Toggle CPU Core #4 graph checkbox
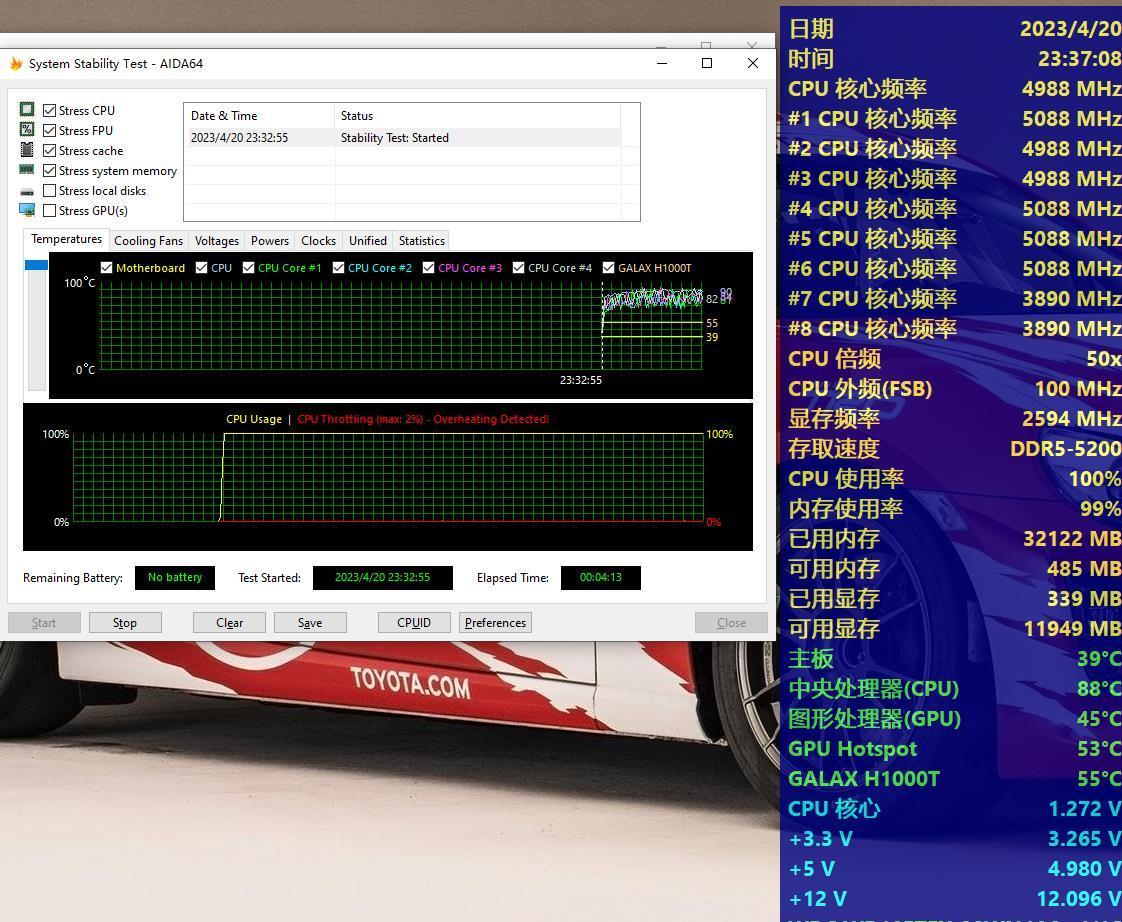The image size is (1122, 922). click(519, 268)
